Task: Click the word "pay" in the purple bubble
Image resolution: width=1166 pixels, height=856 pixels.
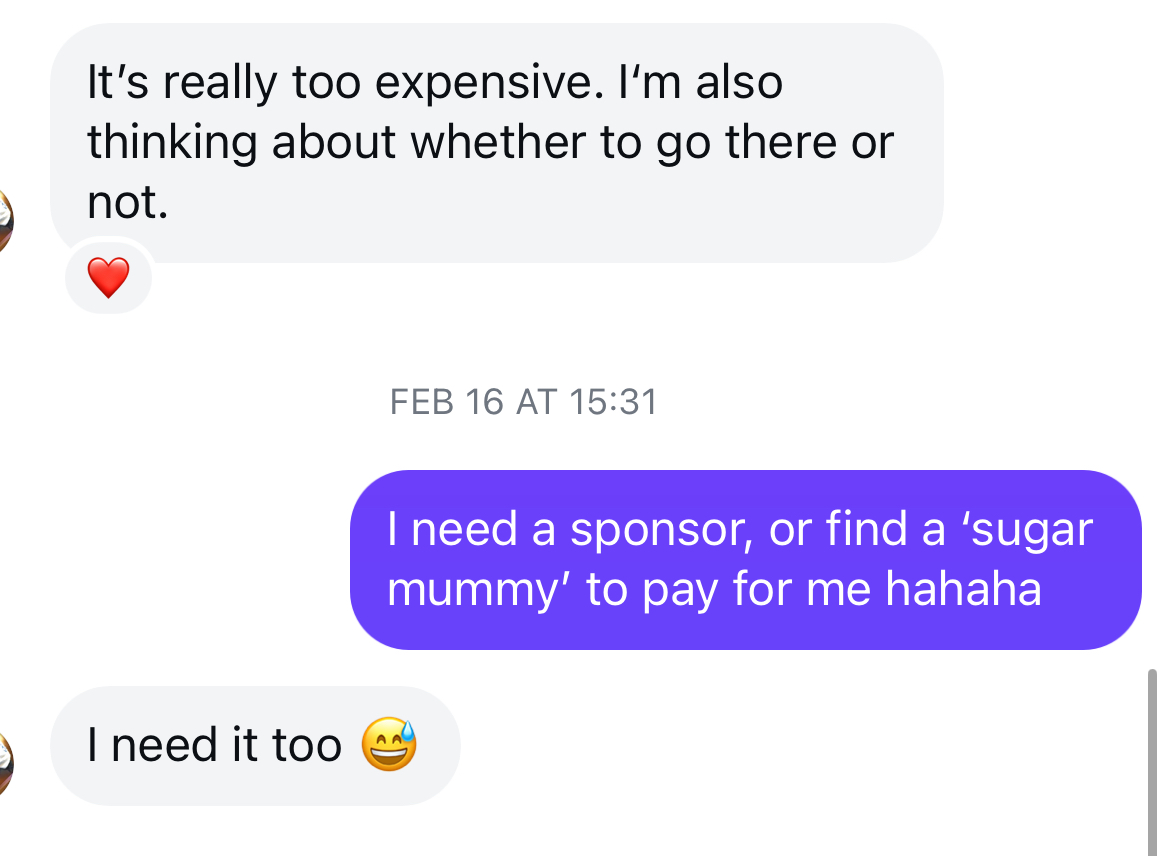Action: point(678,590)
